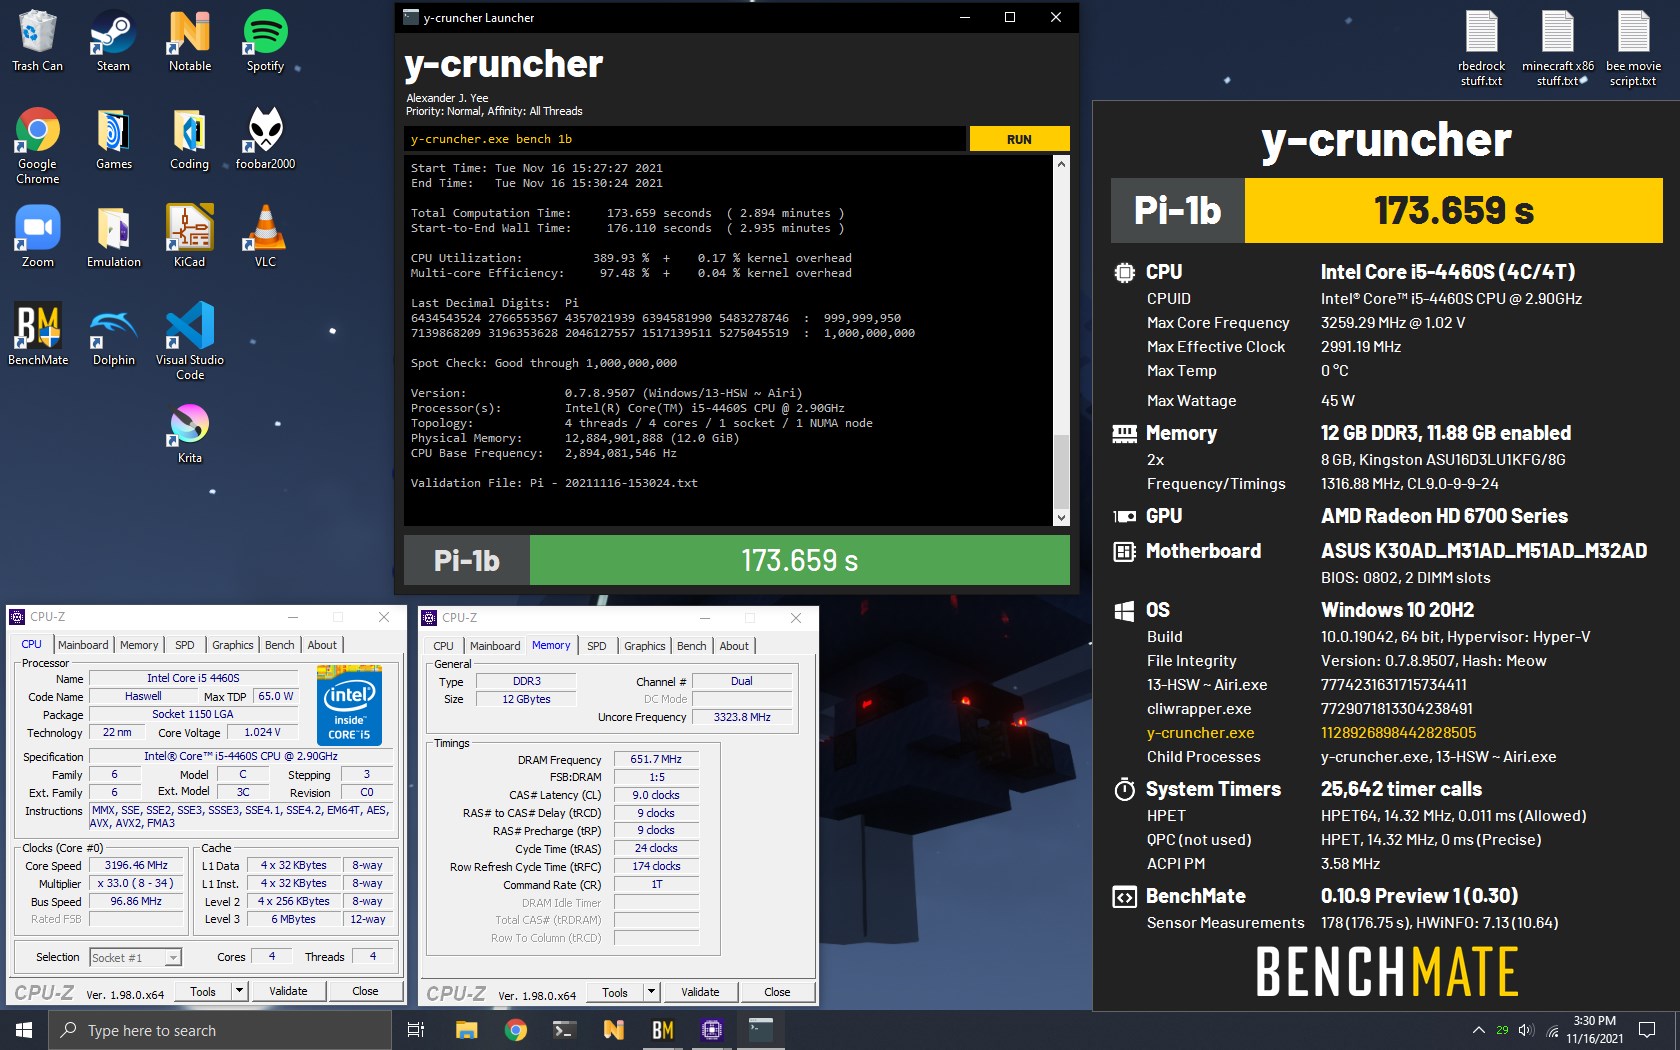Open Mainboard tab in right CPU-Z window
This screenshot has width=1680, height=1050.
point(495,646)
